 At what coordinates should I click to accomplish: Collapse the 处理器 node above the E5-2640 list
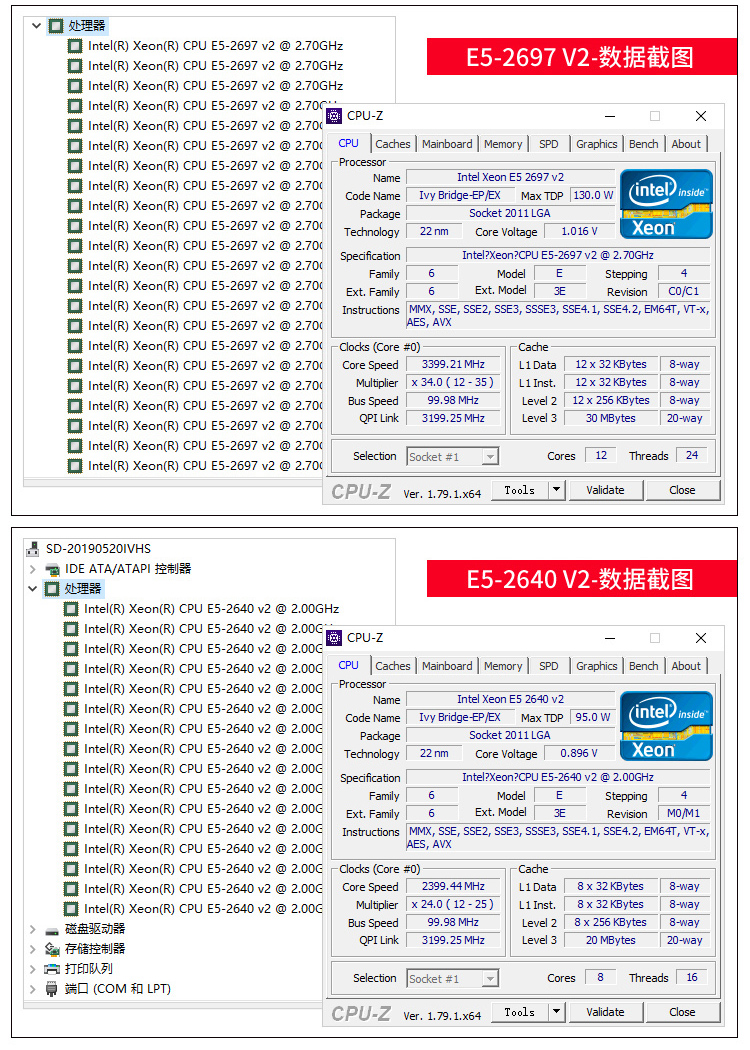32,589
